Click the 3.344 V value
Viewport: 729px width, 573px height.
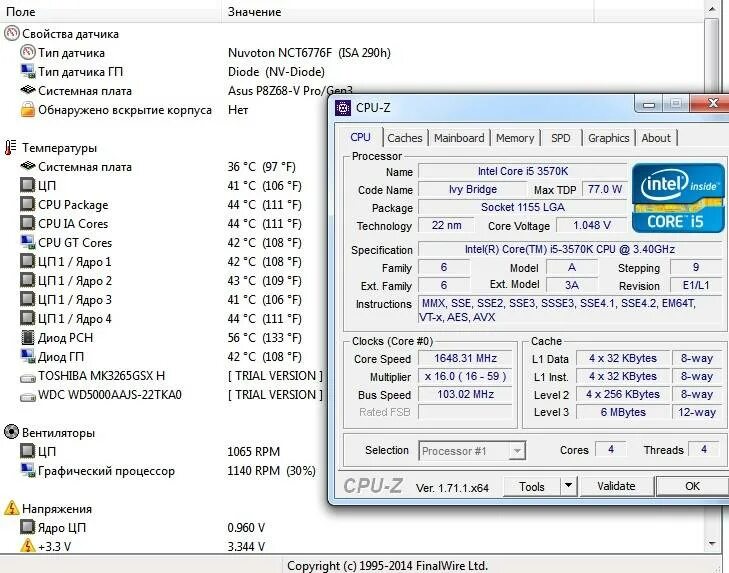tap(246, 546)
